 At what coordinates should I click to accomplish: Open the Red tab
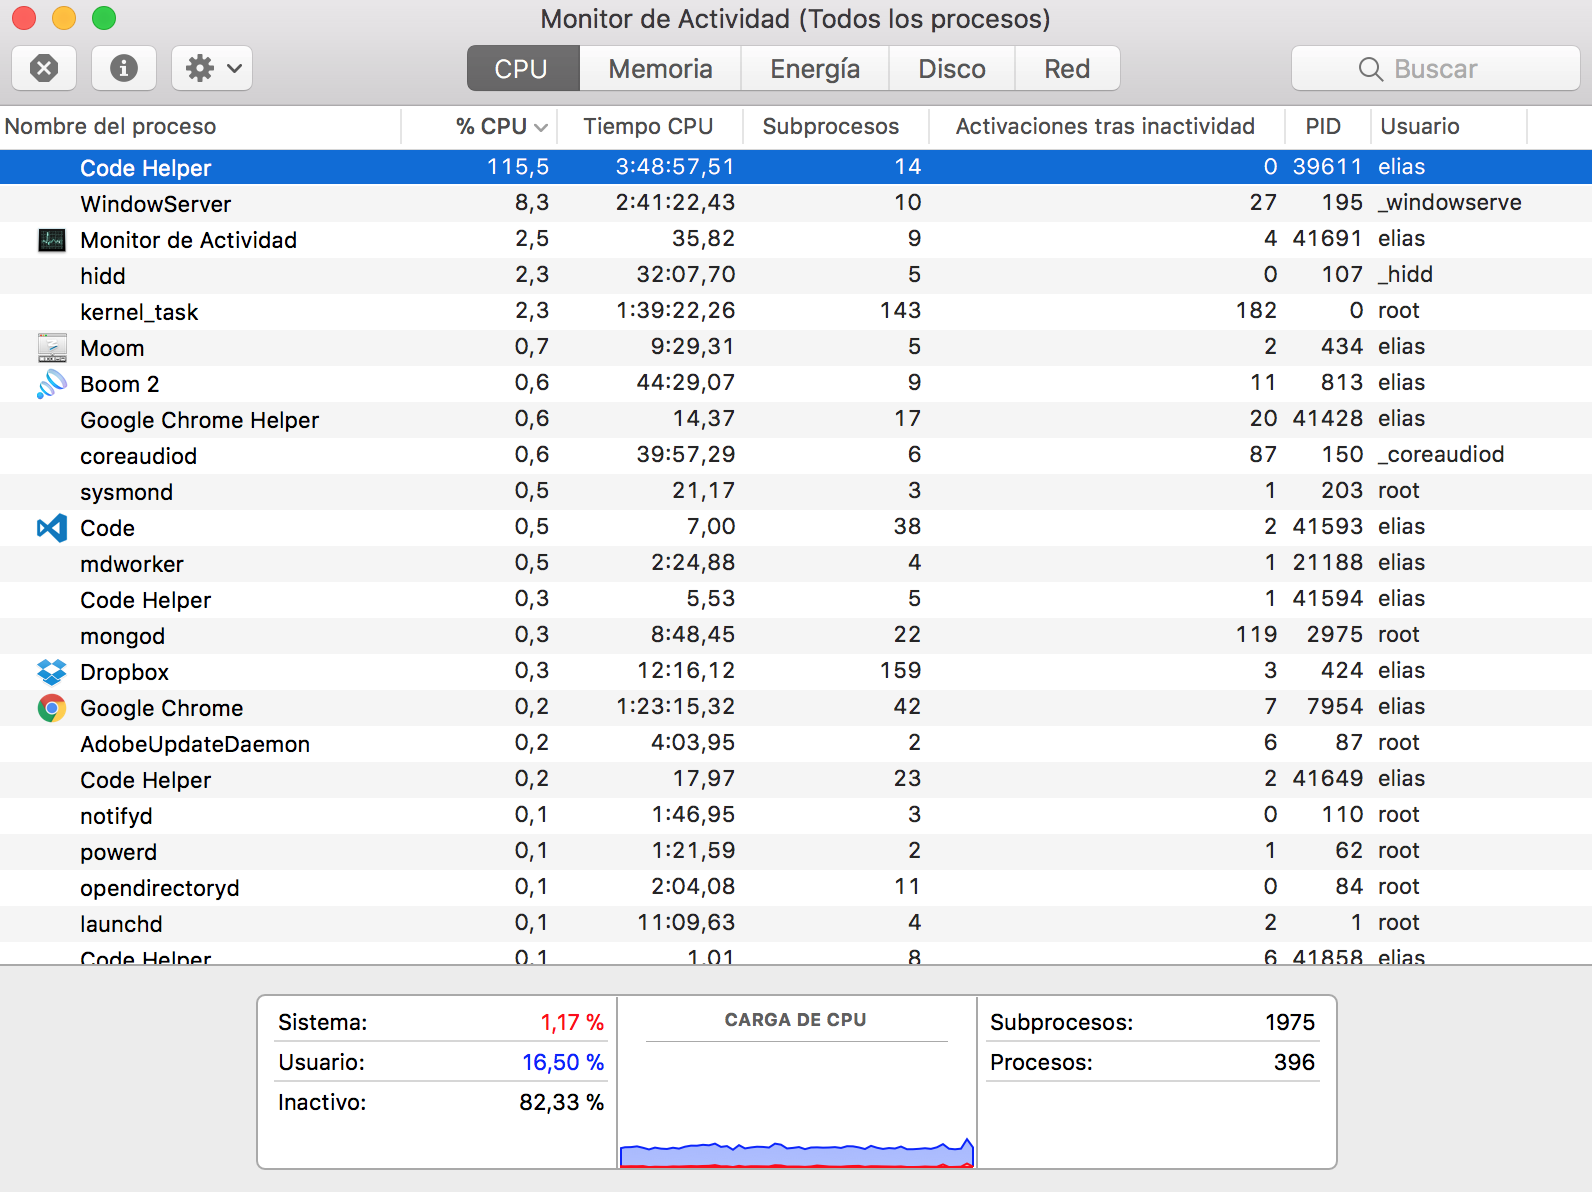[x=1067, y=68]
